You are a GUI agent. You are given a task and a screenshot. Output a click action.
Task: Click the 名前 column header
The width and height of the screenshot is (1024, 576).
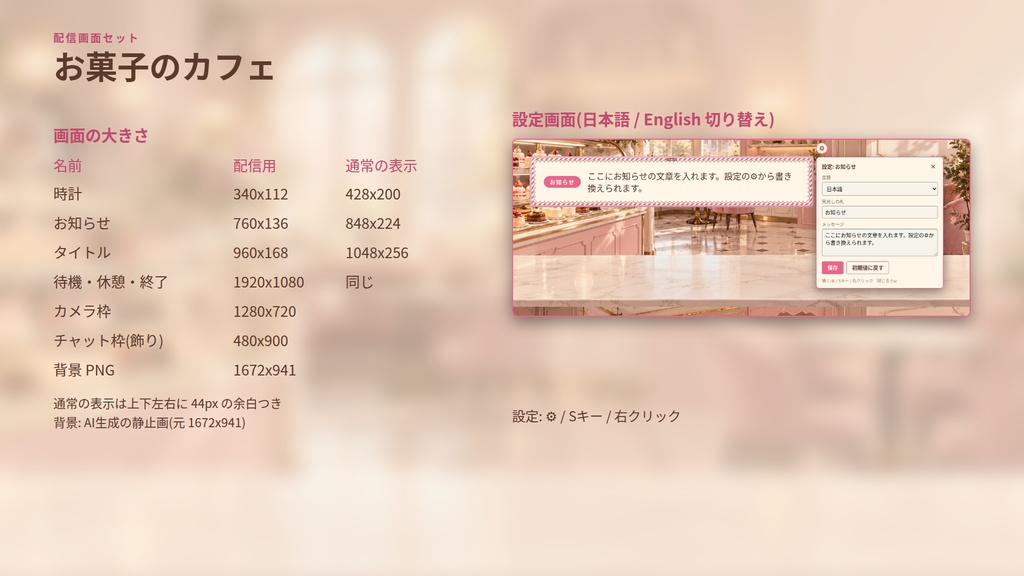[68, 166]
